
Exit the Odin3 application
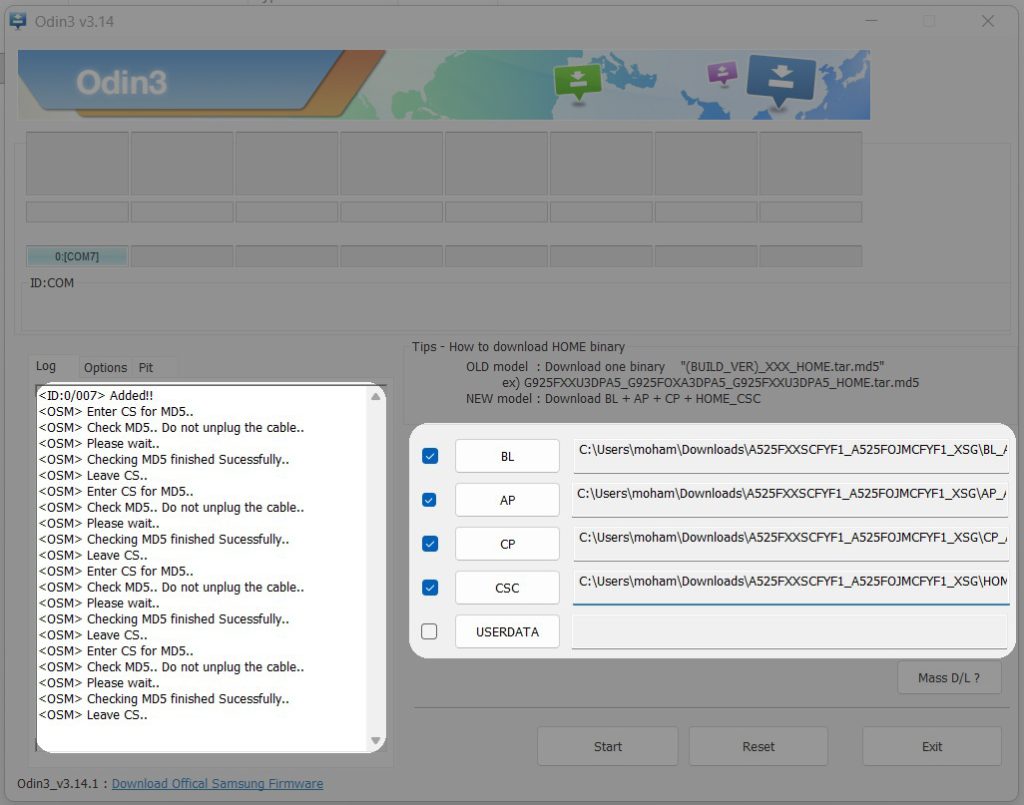(x=932, y=746)
